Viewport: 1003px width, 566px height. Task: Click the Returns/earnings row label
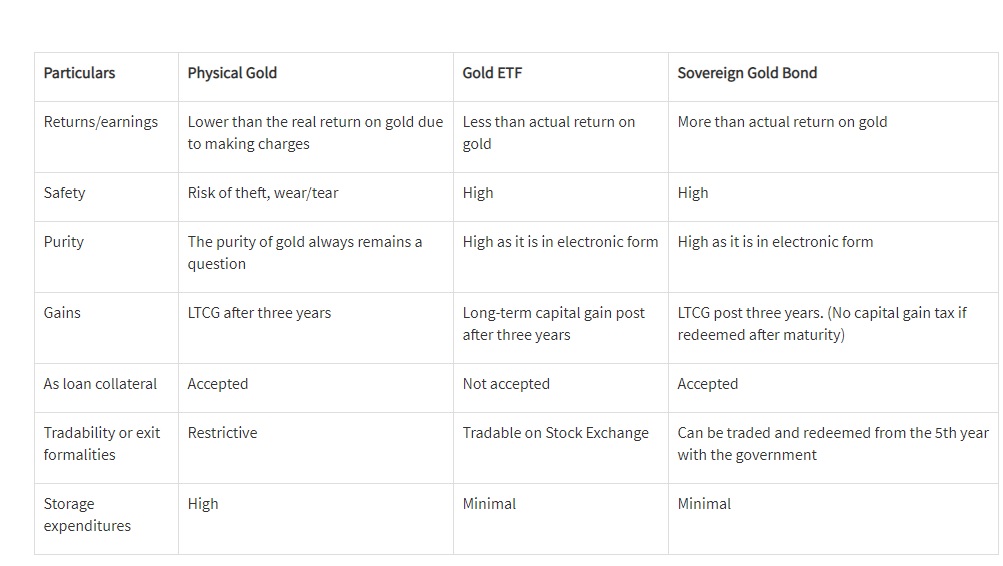point(100,122)
